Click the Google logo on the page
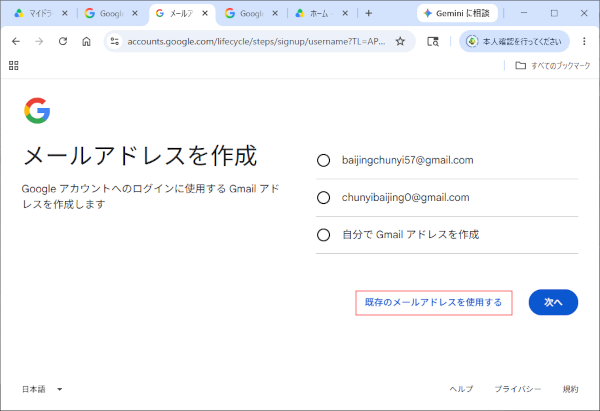The width and height of the screenshot is (600, 411). tap(37, 111)
